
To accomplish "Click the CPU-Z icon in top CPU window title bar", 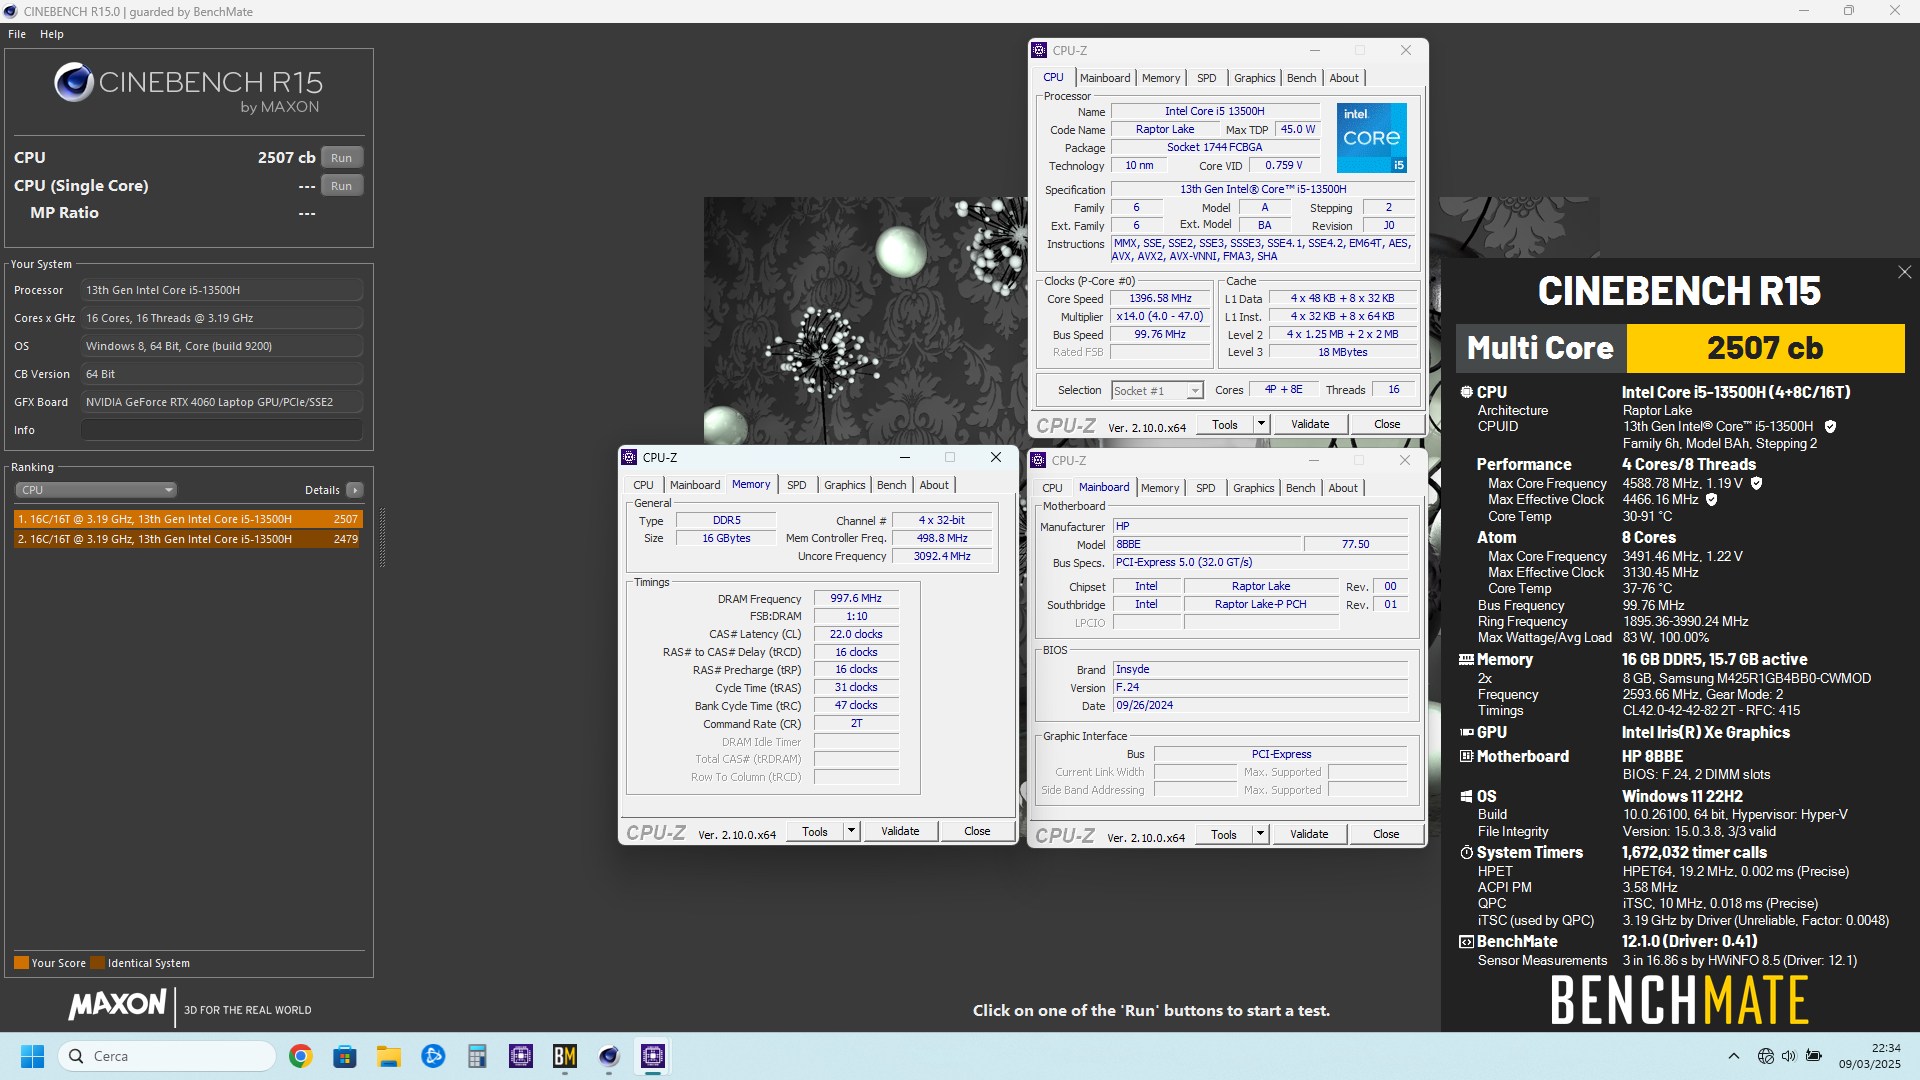I will tap(1039, 50).
